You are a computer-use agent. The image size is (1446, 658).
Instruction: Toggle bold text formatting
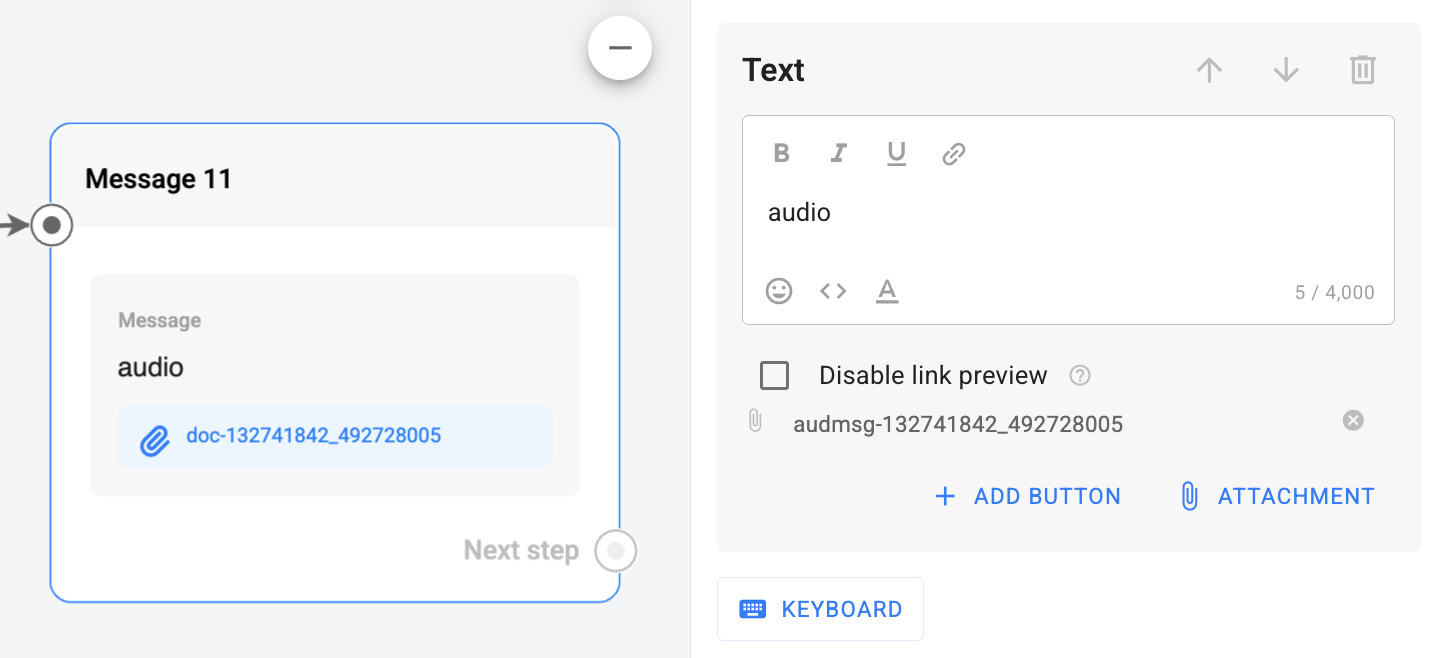click(782, 153)
